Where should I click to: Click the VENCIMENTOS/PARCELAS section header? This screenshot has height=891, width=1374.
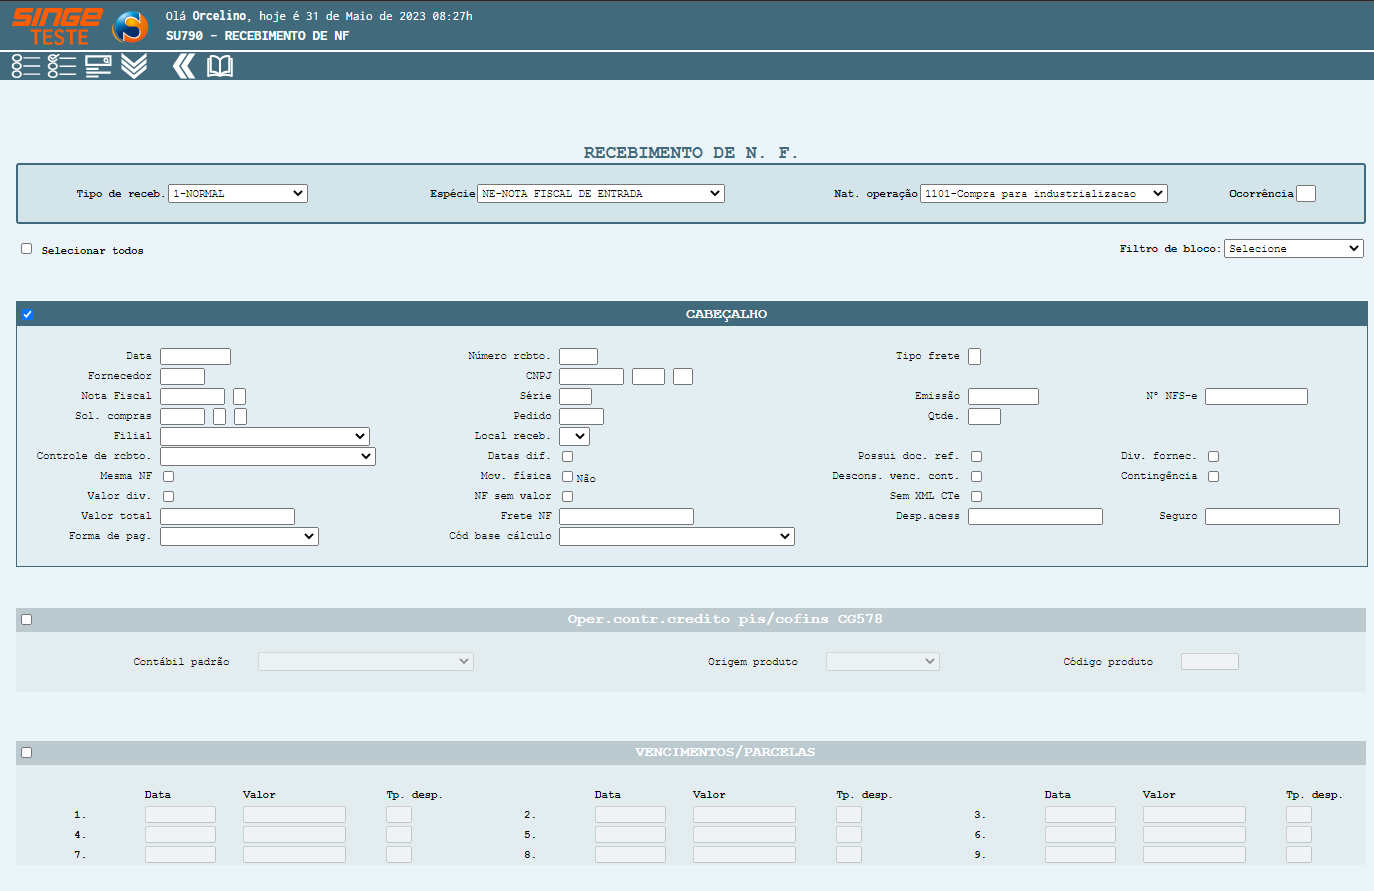[725, 752]
